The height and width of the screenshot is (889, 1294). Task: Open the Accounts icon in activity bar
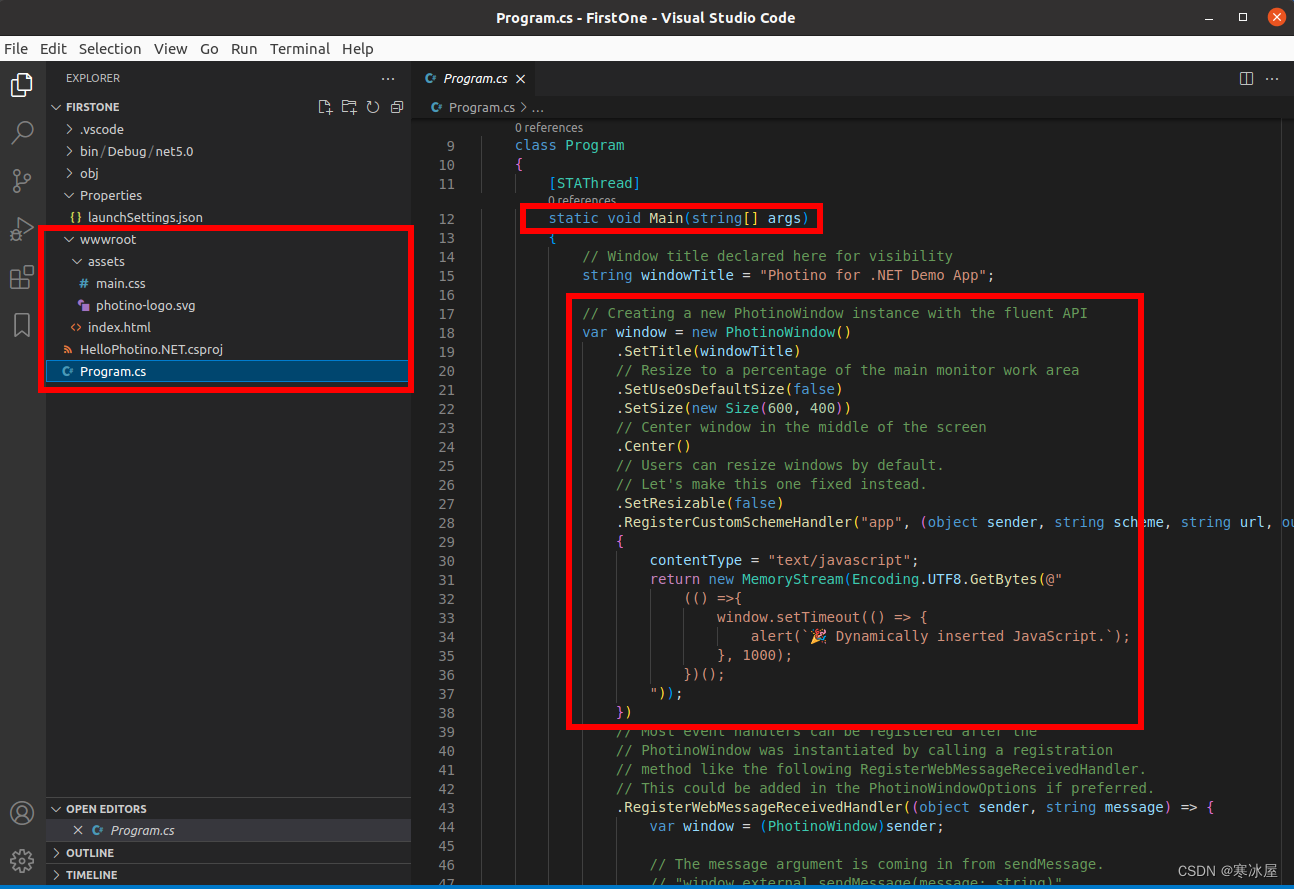22,813
